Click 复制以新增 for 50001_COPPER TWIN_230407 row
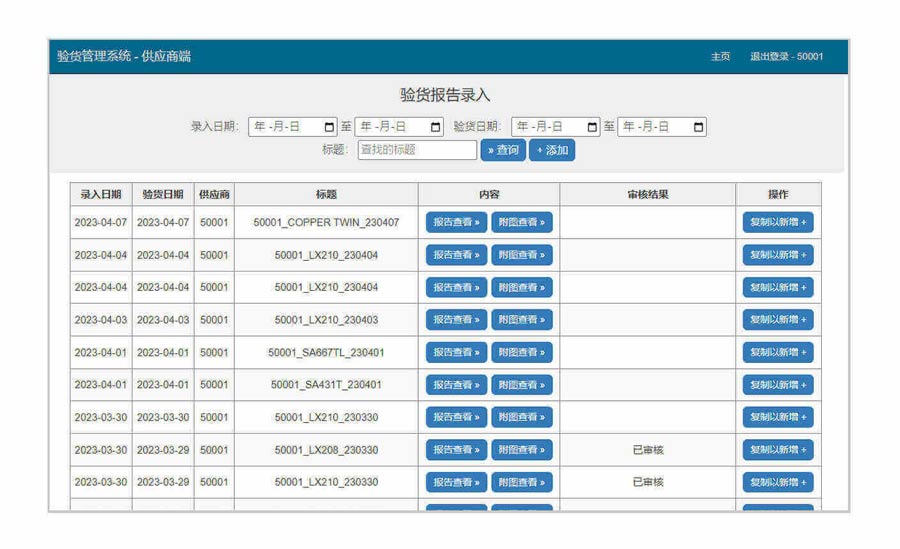Viewport: 900px width, 549px height. 777,222
